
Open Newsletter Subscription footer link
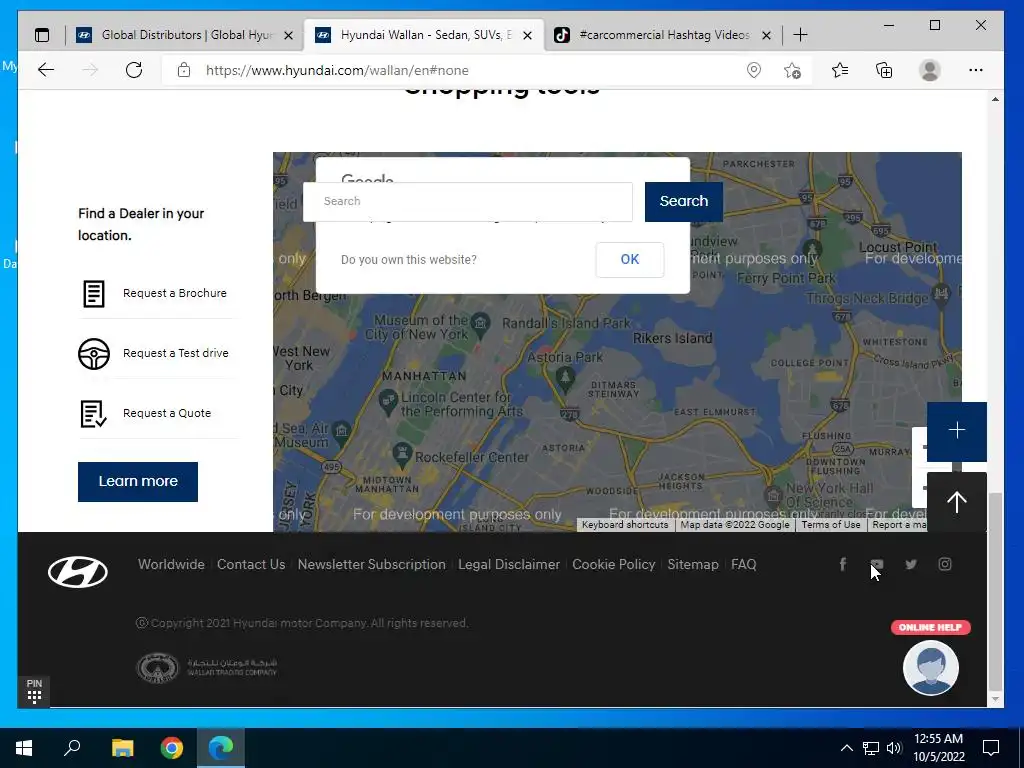[x=372, y=564]
